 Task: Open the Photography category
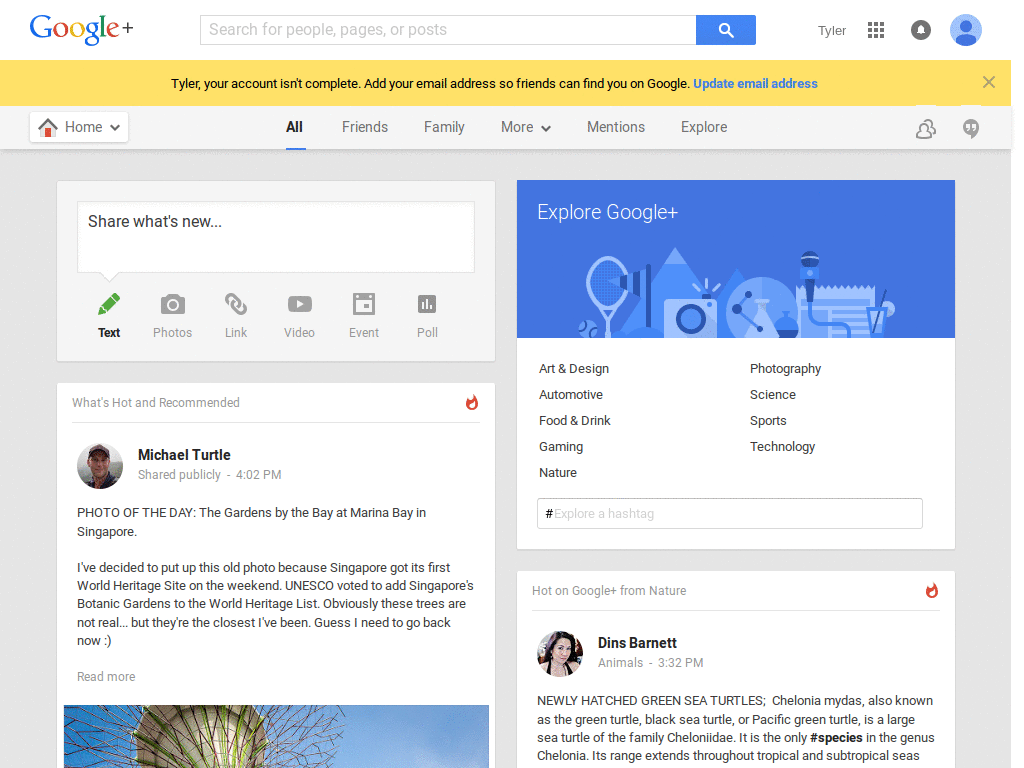pyautogui.click(x=786, y=368)
